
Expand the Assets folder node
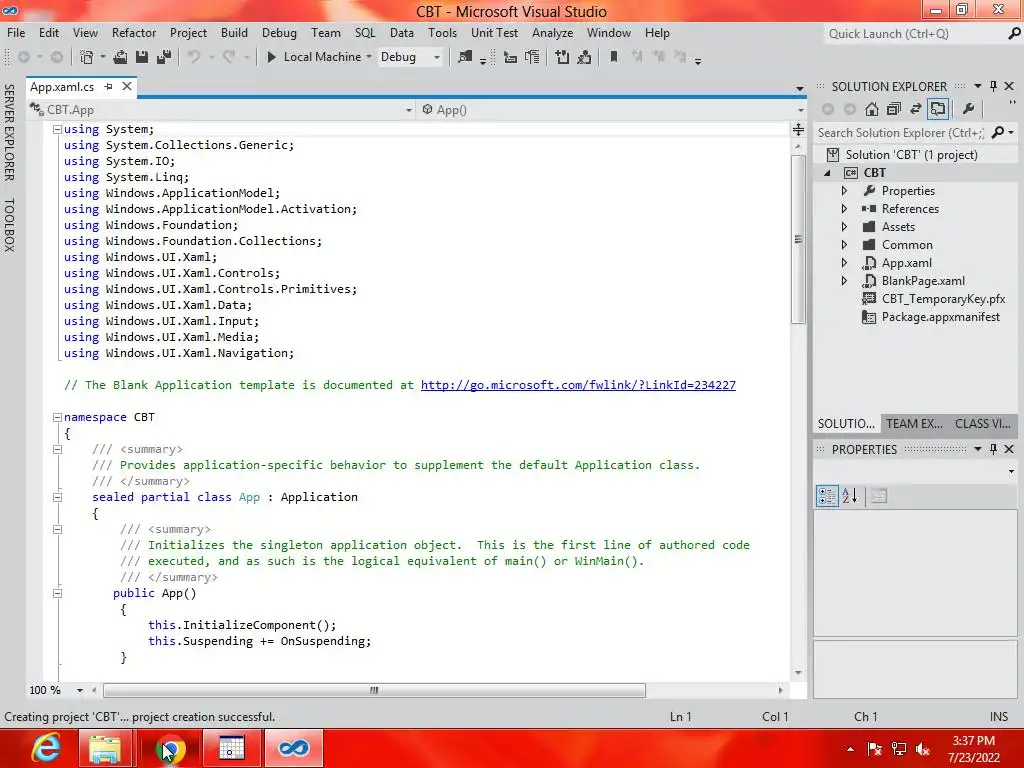(844, 227)
